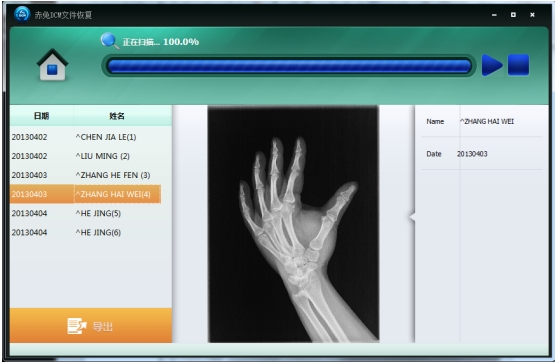Click date 20130402 beside CHEN JIA LE

click(29, 137)
